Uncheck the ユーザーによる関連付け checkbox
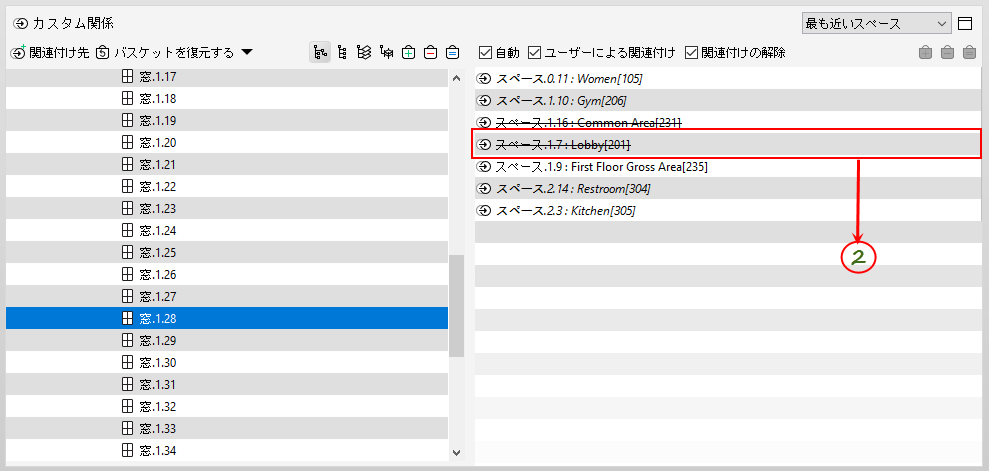 (534, 53)
